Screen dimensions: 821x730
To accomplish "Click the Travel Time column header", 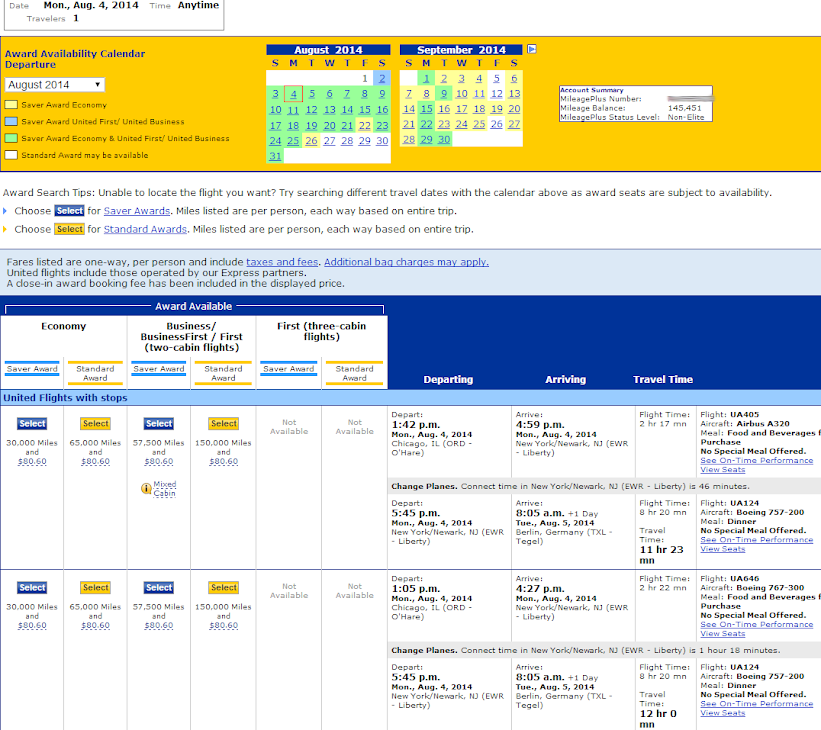I will 663,380.
